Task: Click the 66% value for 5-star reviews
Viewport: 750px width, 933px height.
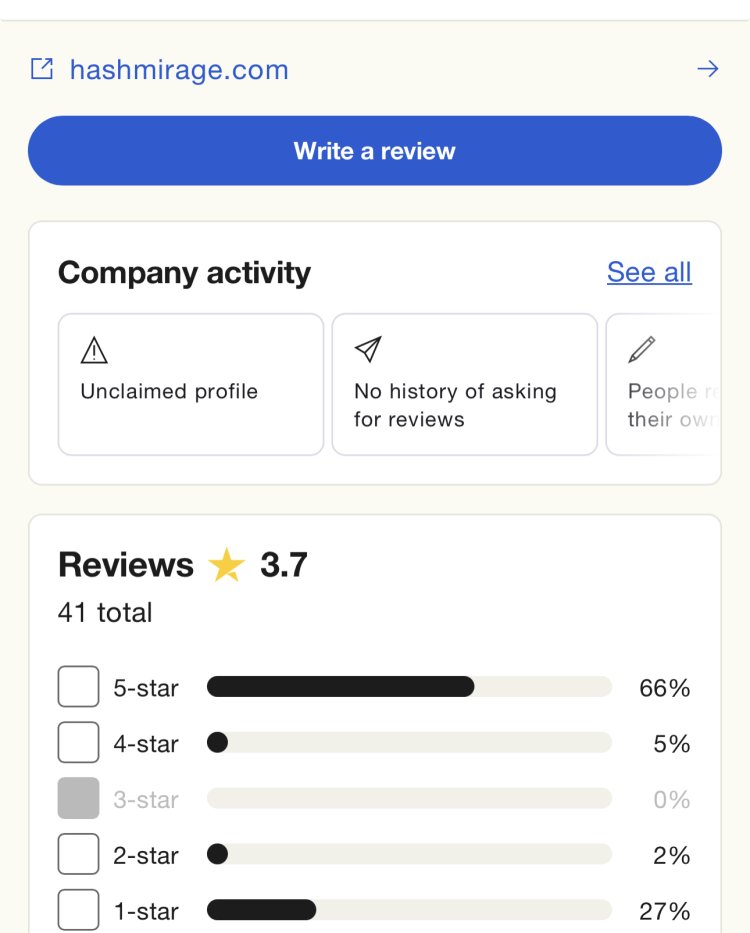Action: pos(665,688)
